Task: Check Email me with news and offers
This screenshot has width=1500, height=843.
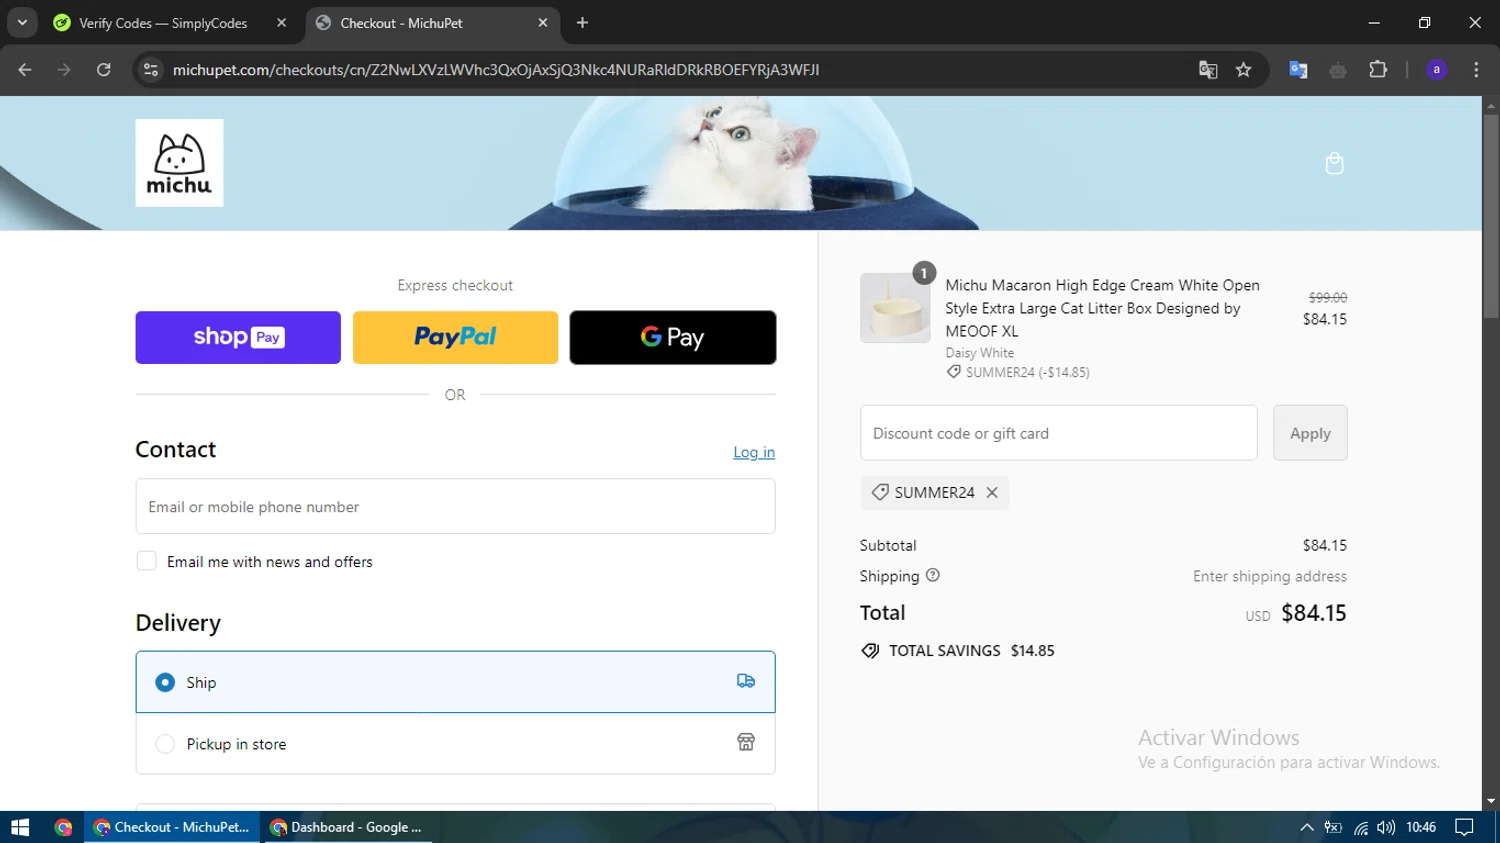Action: pyautogui.click(x=147, y=561)
